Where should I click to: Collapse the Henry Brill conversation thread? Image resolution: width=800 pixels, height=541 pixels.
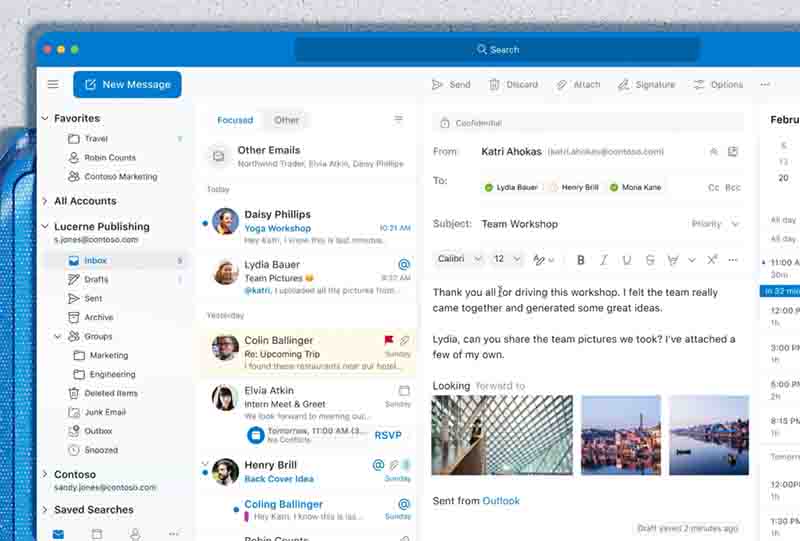point(205,464)
